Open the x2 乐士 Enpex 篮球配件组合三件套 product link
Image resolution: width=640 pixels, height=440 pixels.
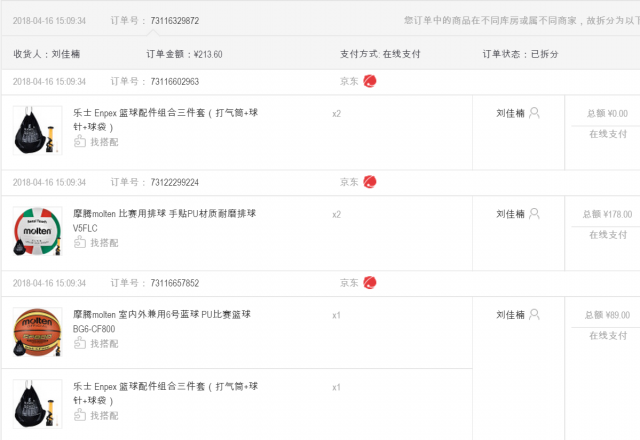[x=165, y=120]
